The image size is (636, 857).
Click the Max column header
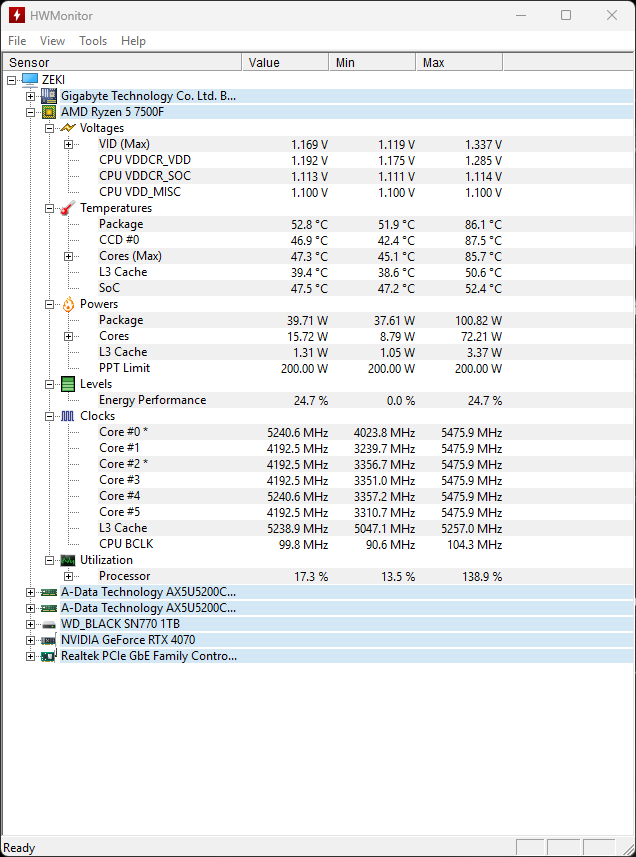(x=460, y=62)
